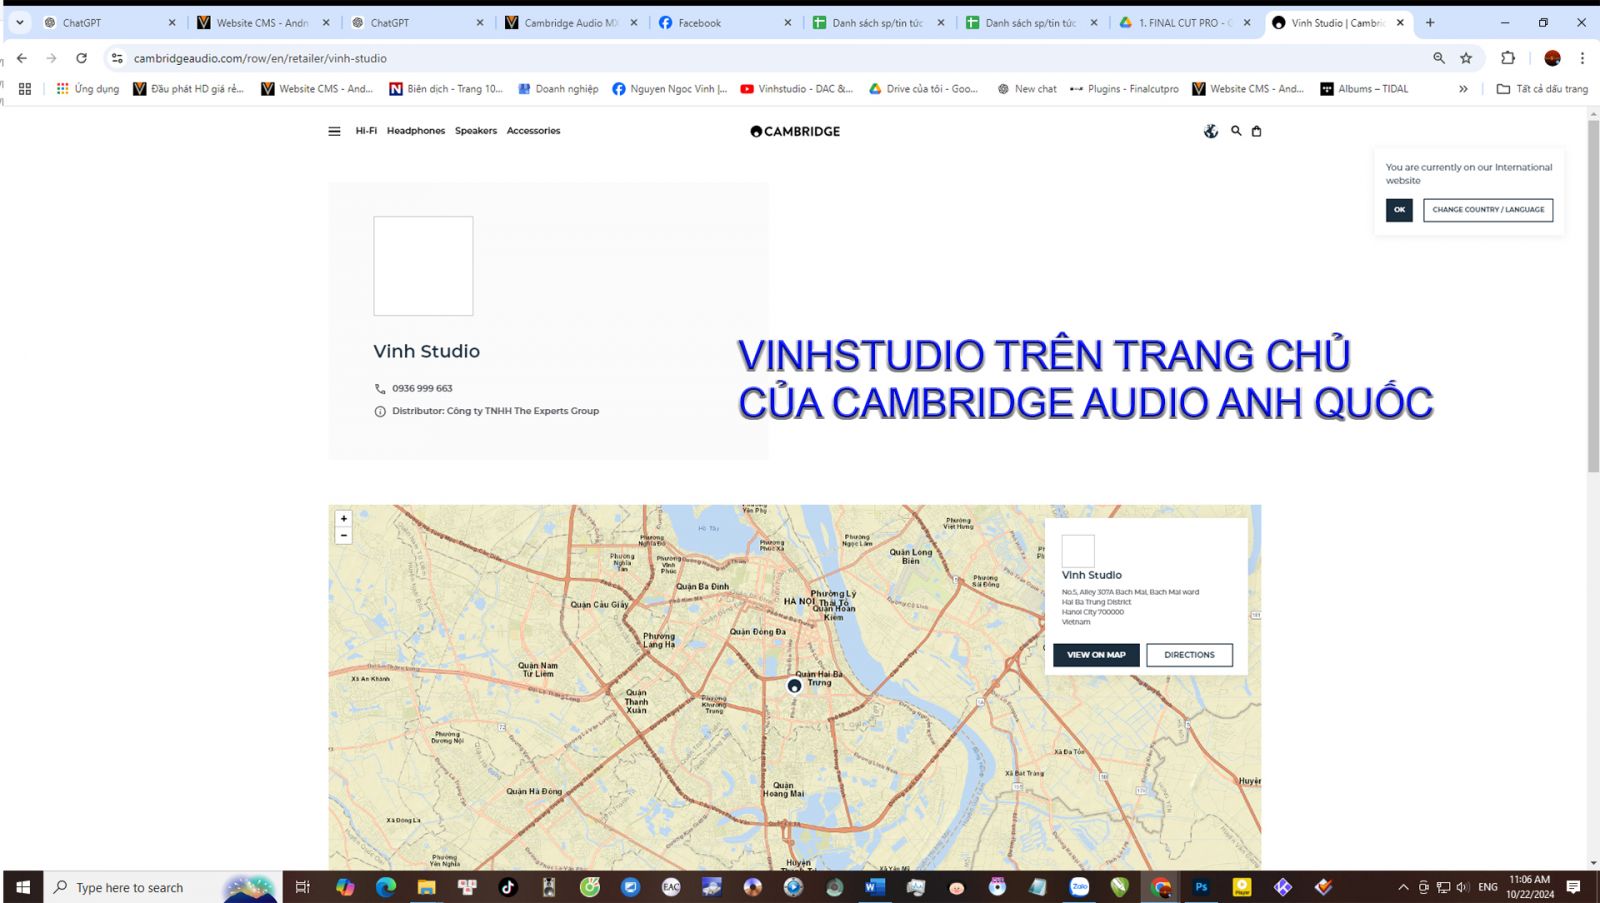The width and height of the screenshot is (1600, 903).
Task: Open Vinhstudio - DAC YouTube bookmark
Action: tap(797, 89)
